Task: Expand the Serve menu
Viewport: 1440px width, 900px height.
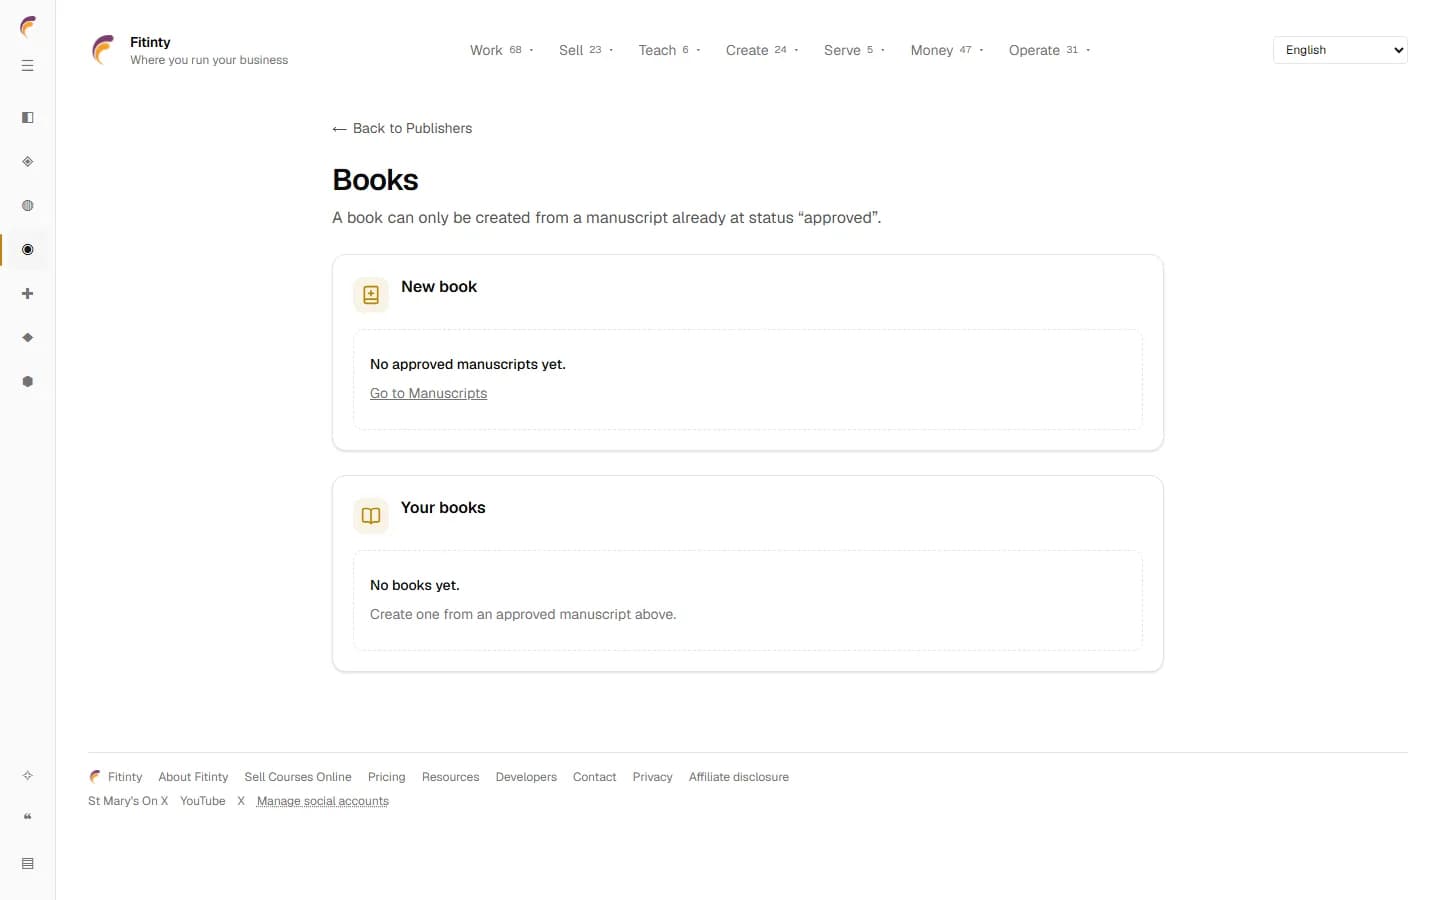Action: tap(854, 50)
